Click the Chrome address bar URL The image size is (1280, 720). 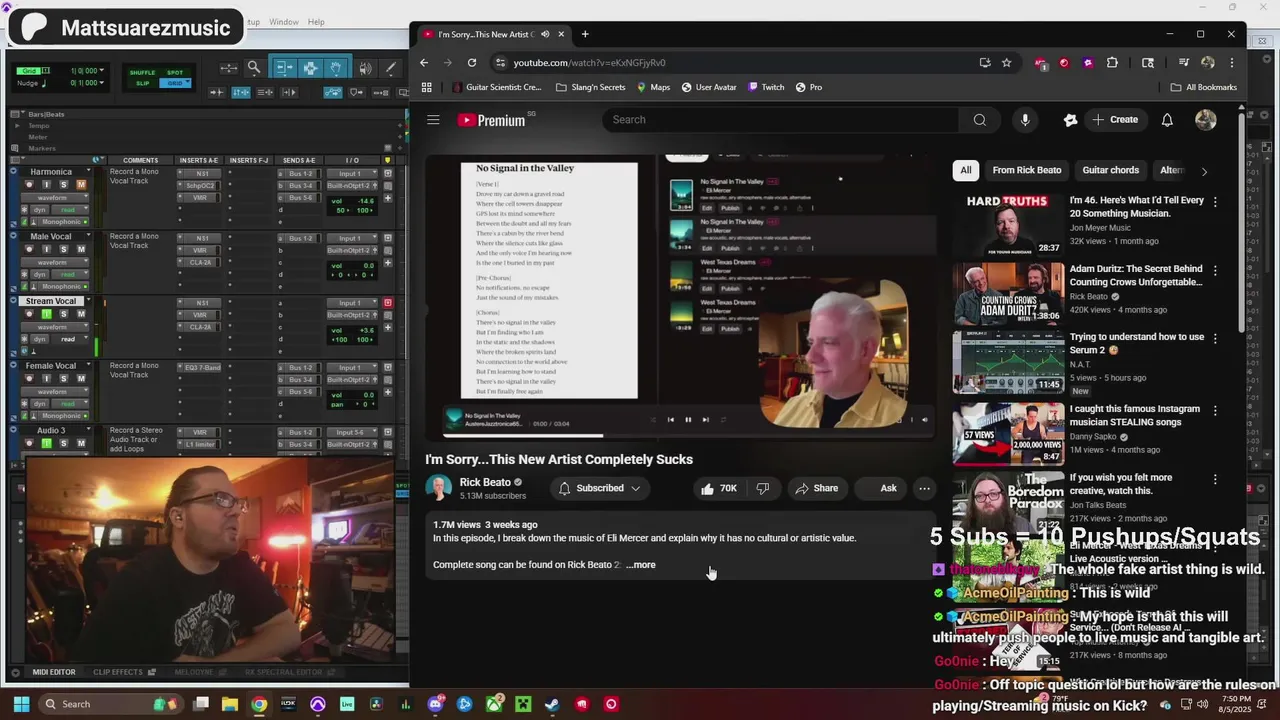pyautogui.click(x=589, y=62)
